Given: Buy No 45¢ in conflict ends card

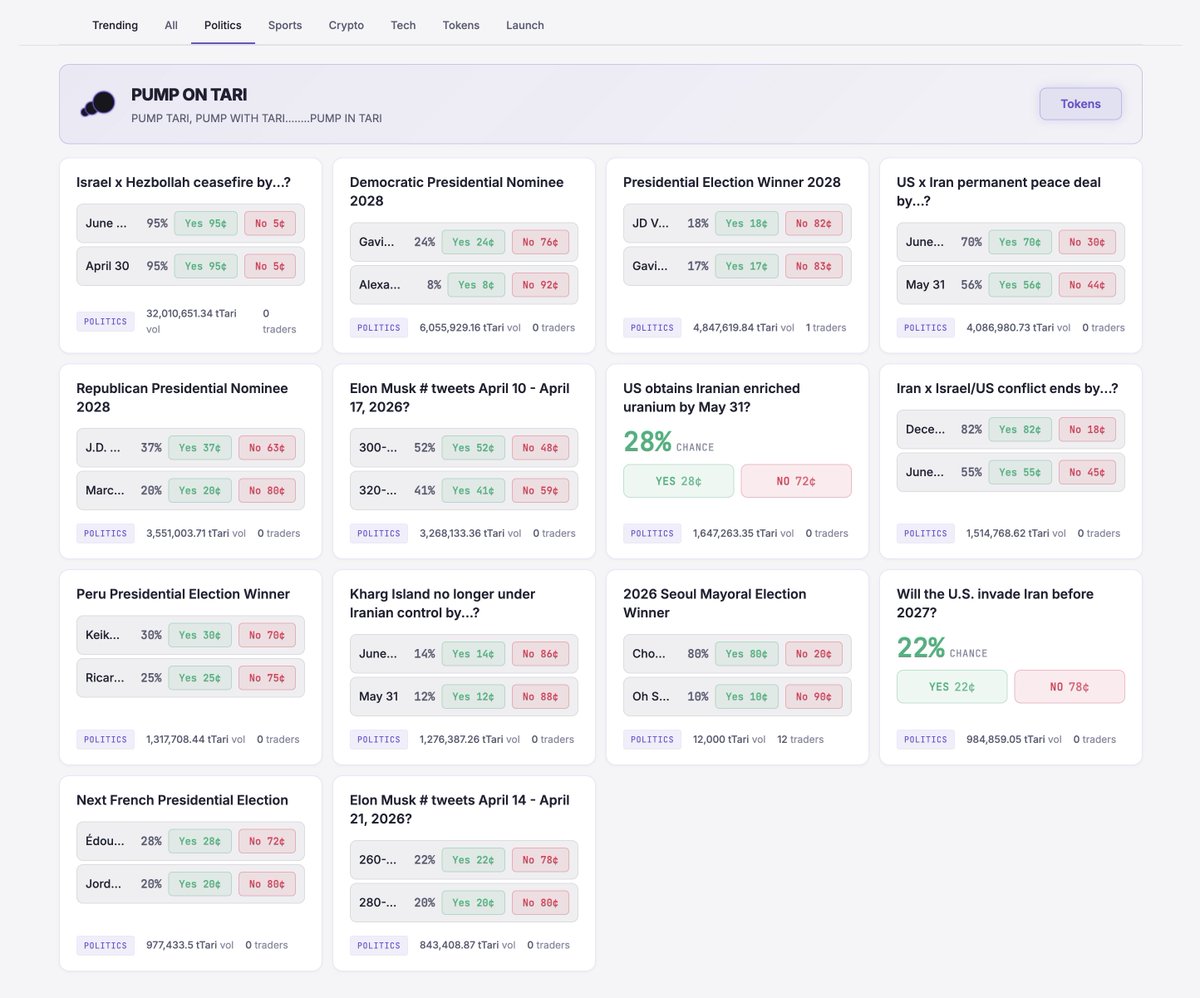Looking at the screenshot, I should pos(1087,473).
